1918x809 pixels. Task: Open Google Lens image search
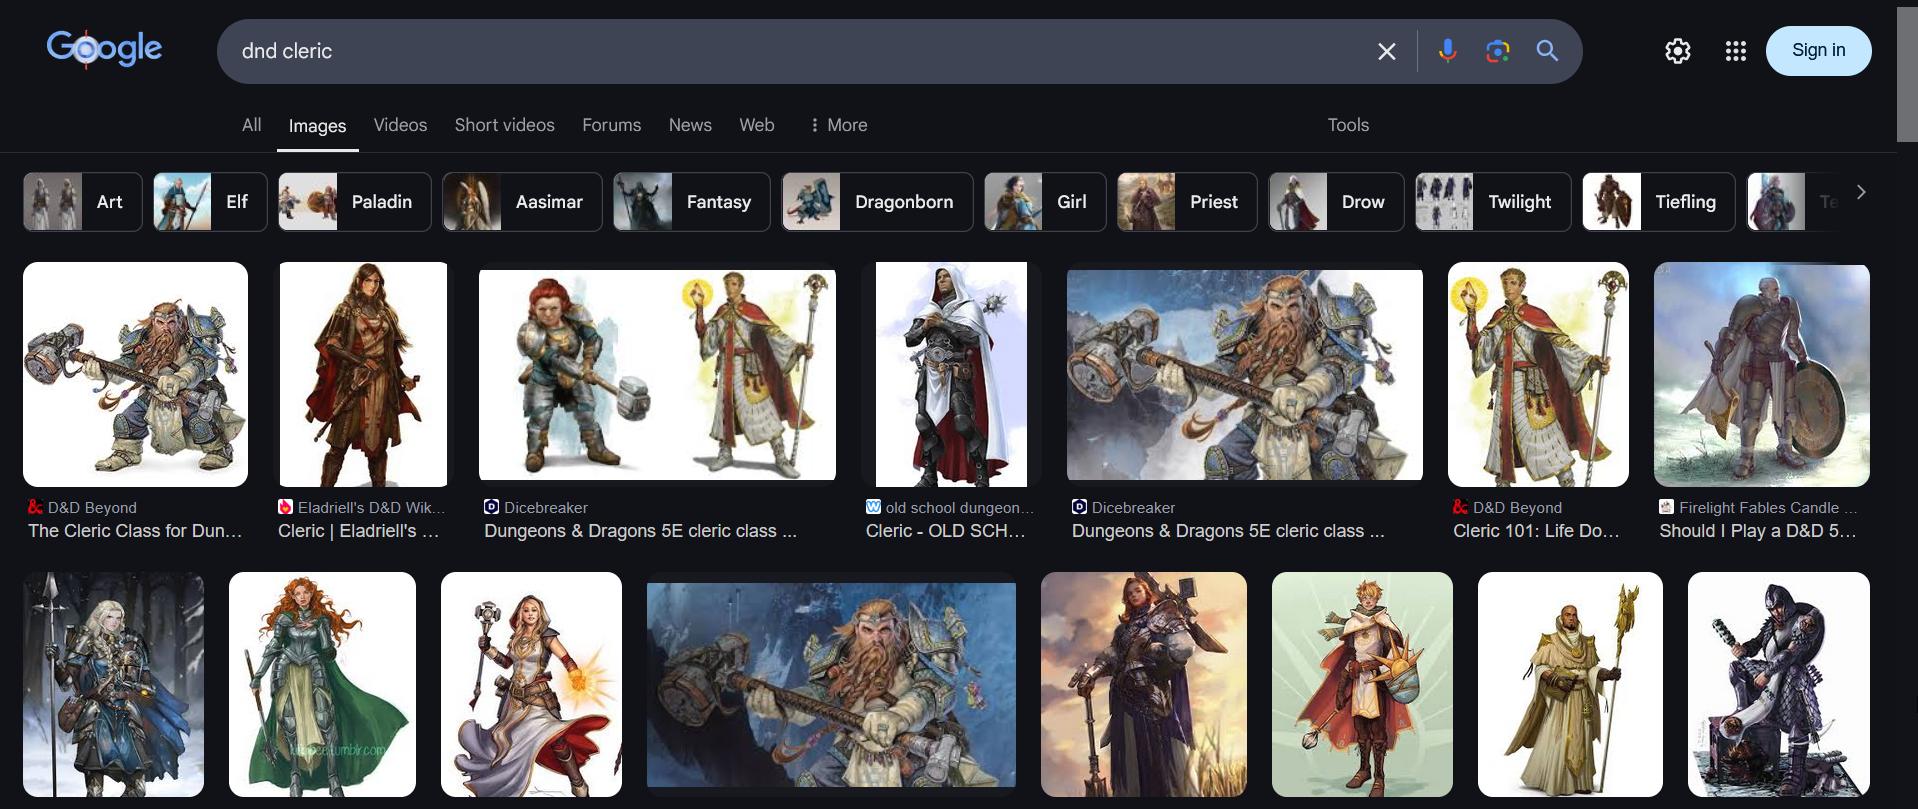pos(1497,51)
